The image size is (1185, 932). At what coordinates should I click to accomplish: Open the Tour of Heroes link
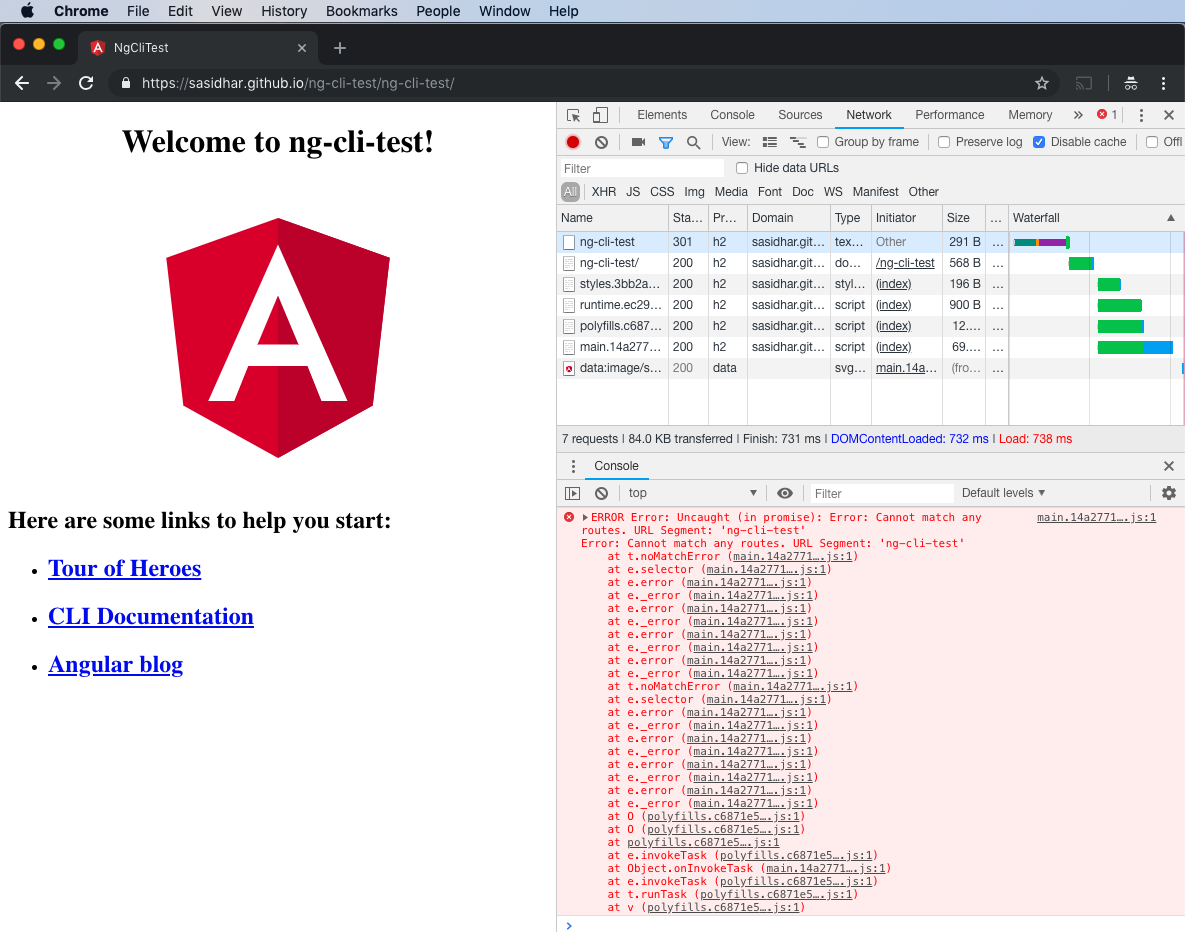click(125, 568)
